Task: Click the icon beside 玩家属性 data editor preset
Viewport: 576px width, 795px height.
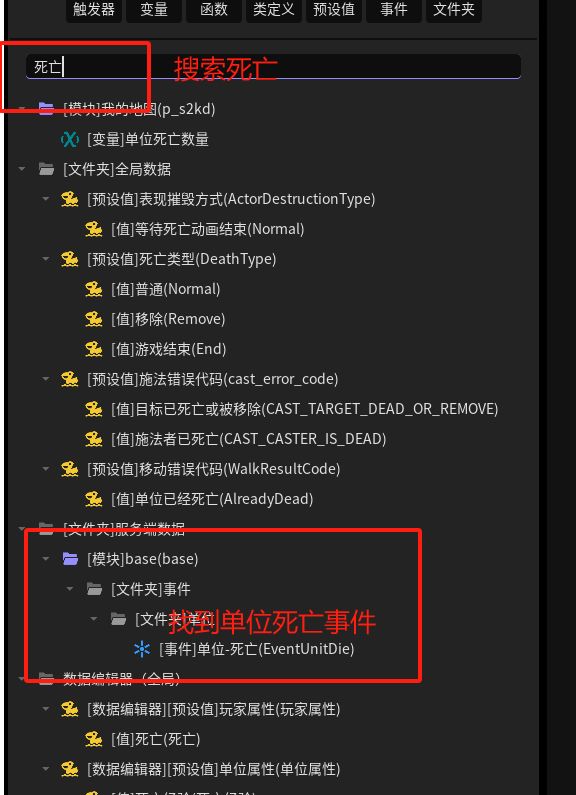Action: click(x=70, y=709)
